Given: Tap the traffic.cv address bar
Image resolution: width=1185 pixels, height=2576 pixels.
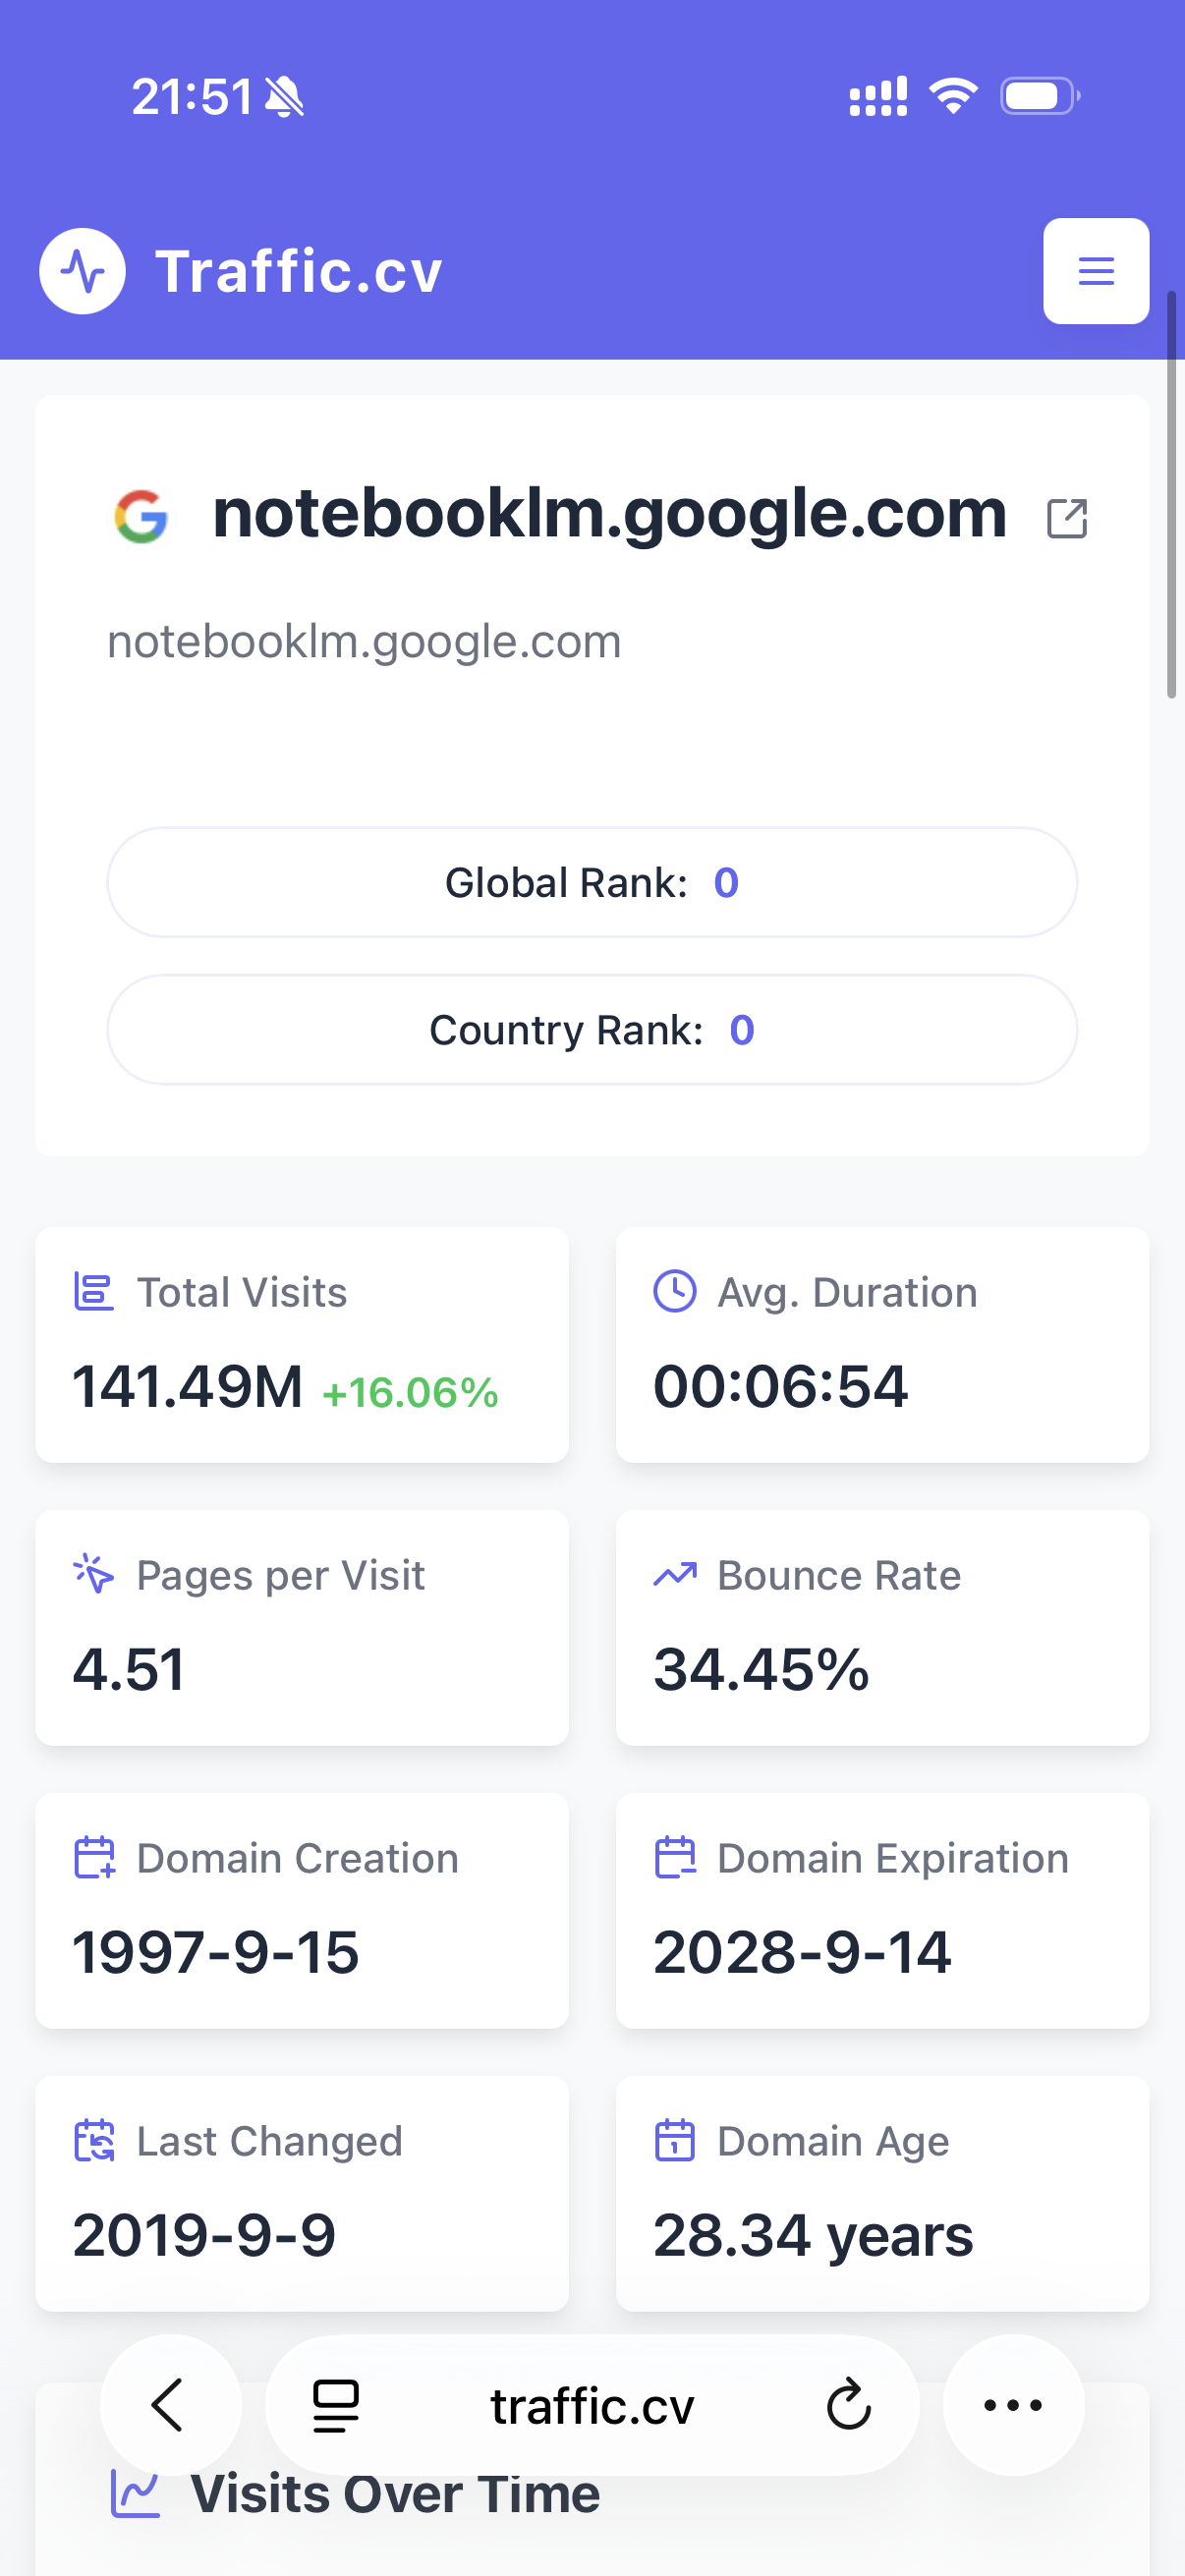Looking at the screenshot, I should click(x=592, y=2405).
